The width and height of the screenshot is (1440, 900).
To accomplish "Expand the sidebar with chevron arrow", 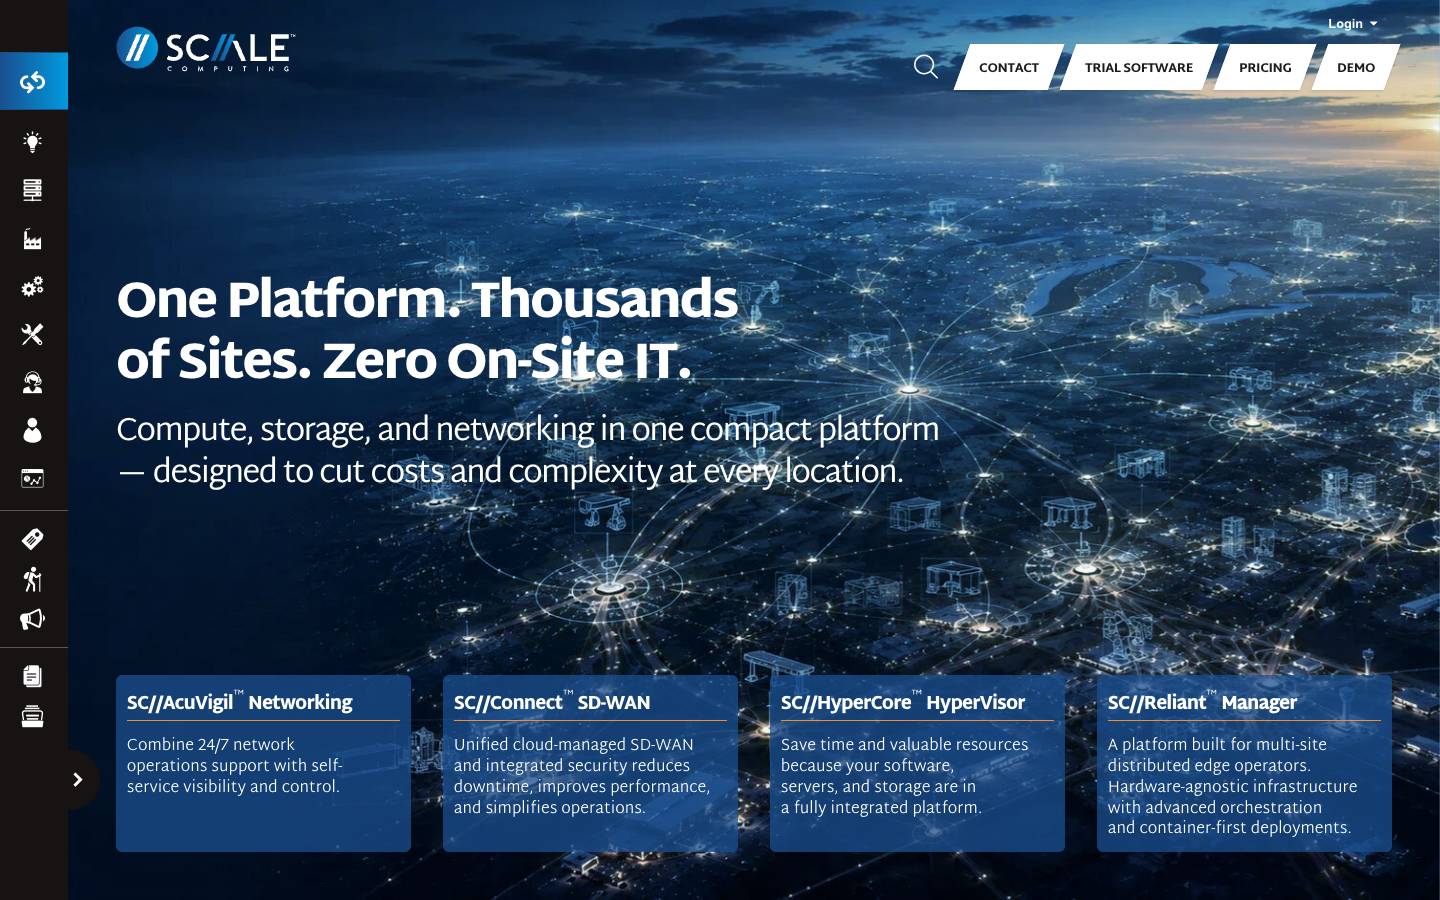I will (x=78, y=780).
